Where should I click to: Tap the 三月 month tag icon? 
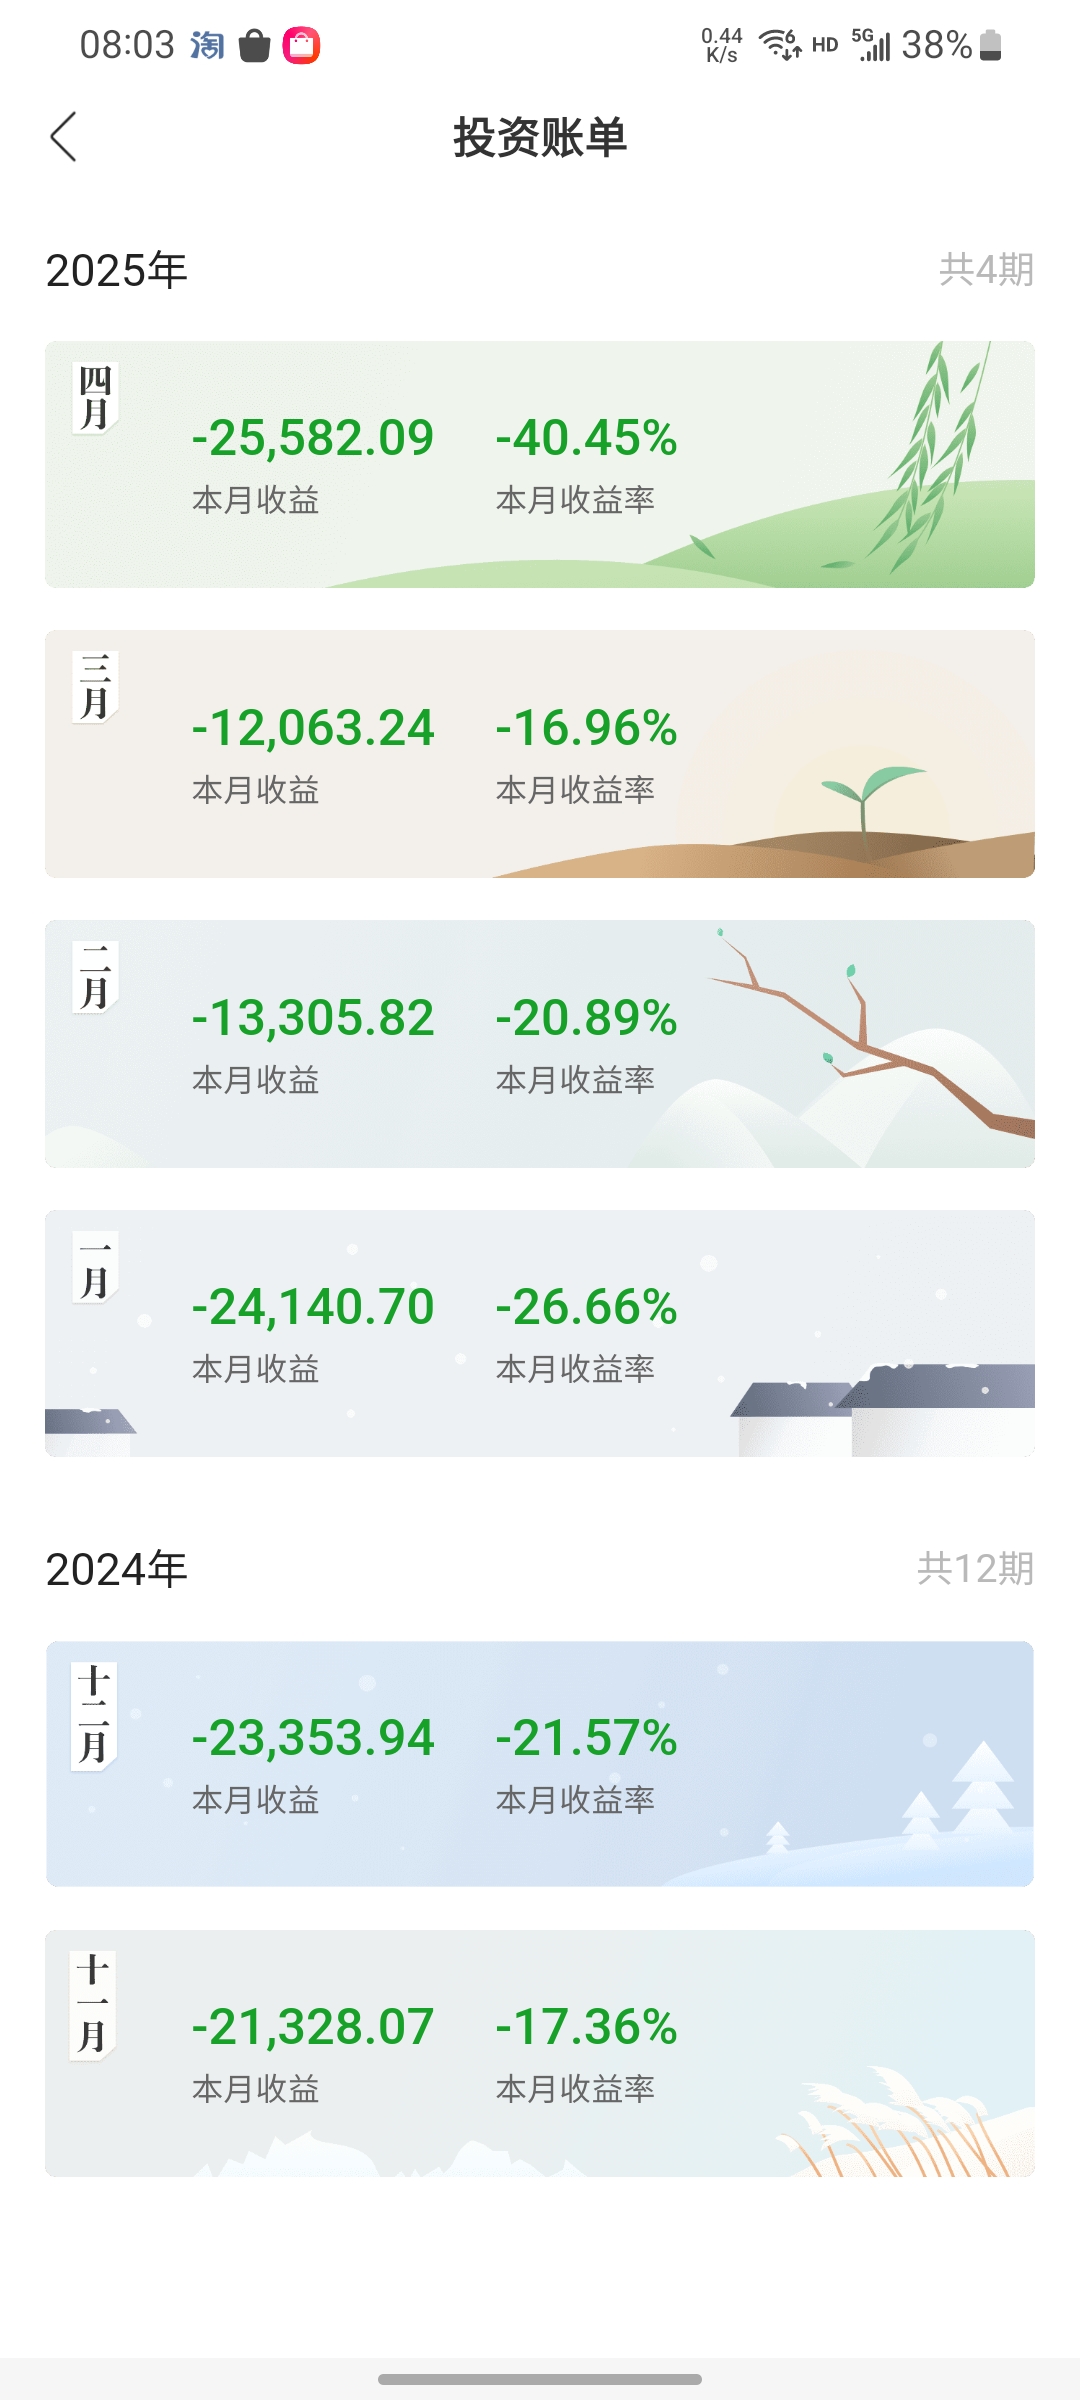pyautogui.click(x=95, y=687)
